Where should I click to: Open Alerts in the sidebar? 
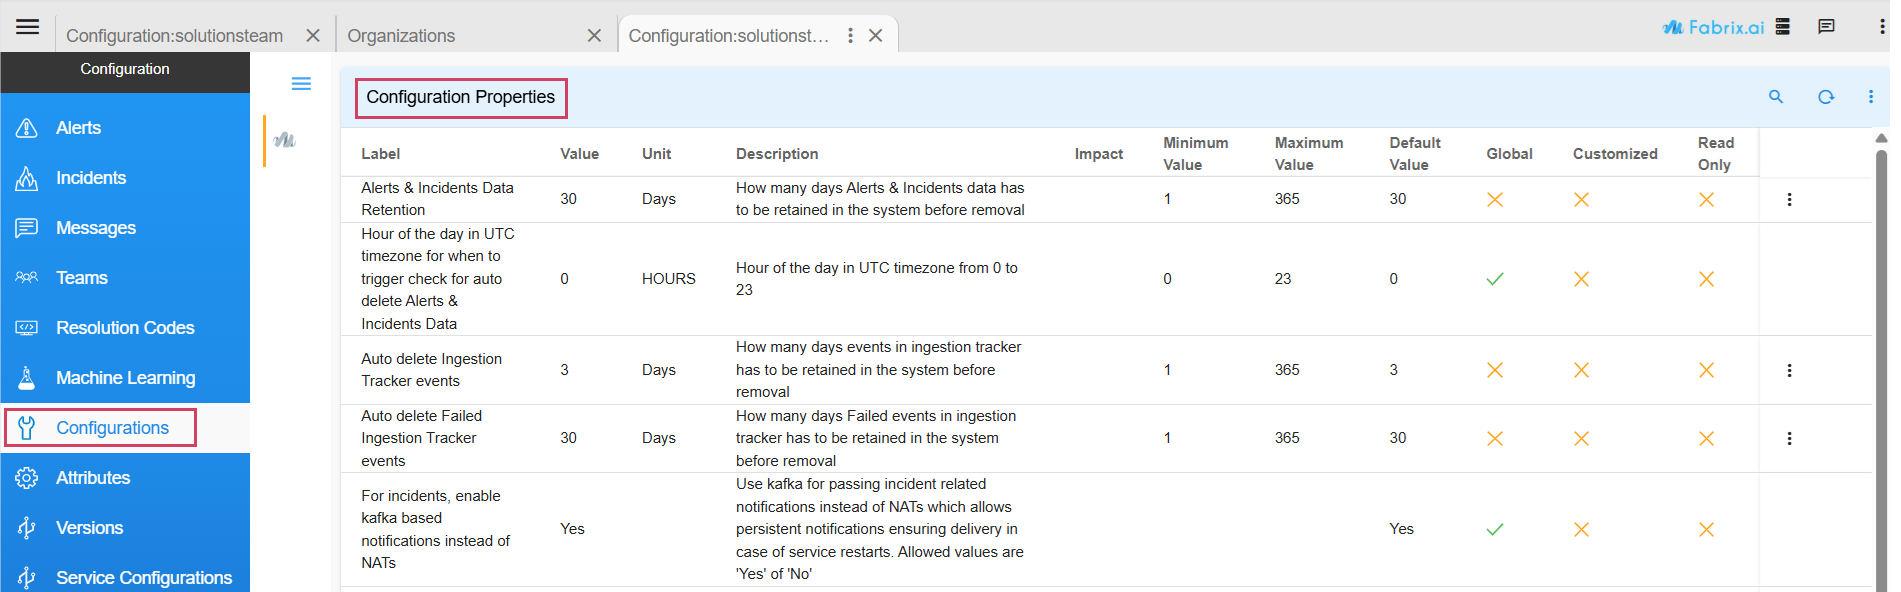pyautogui.click(x=78, y=128)
